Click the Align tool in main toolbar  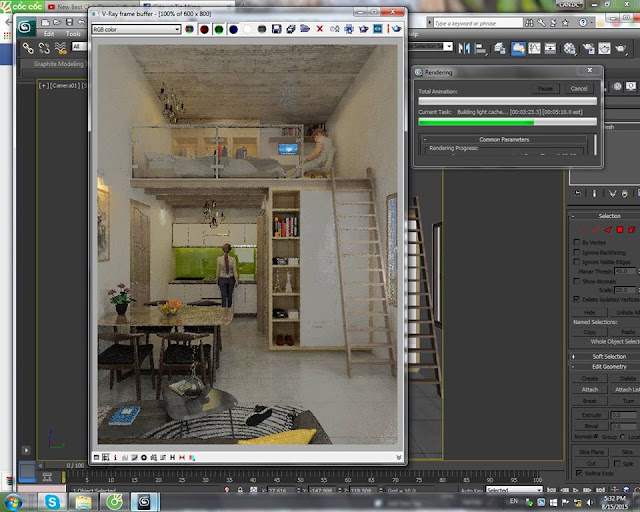480,49
